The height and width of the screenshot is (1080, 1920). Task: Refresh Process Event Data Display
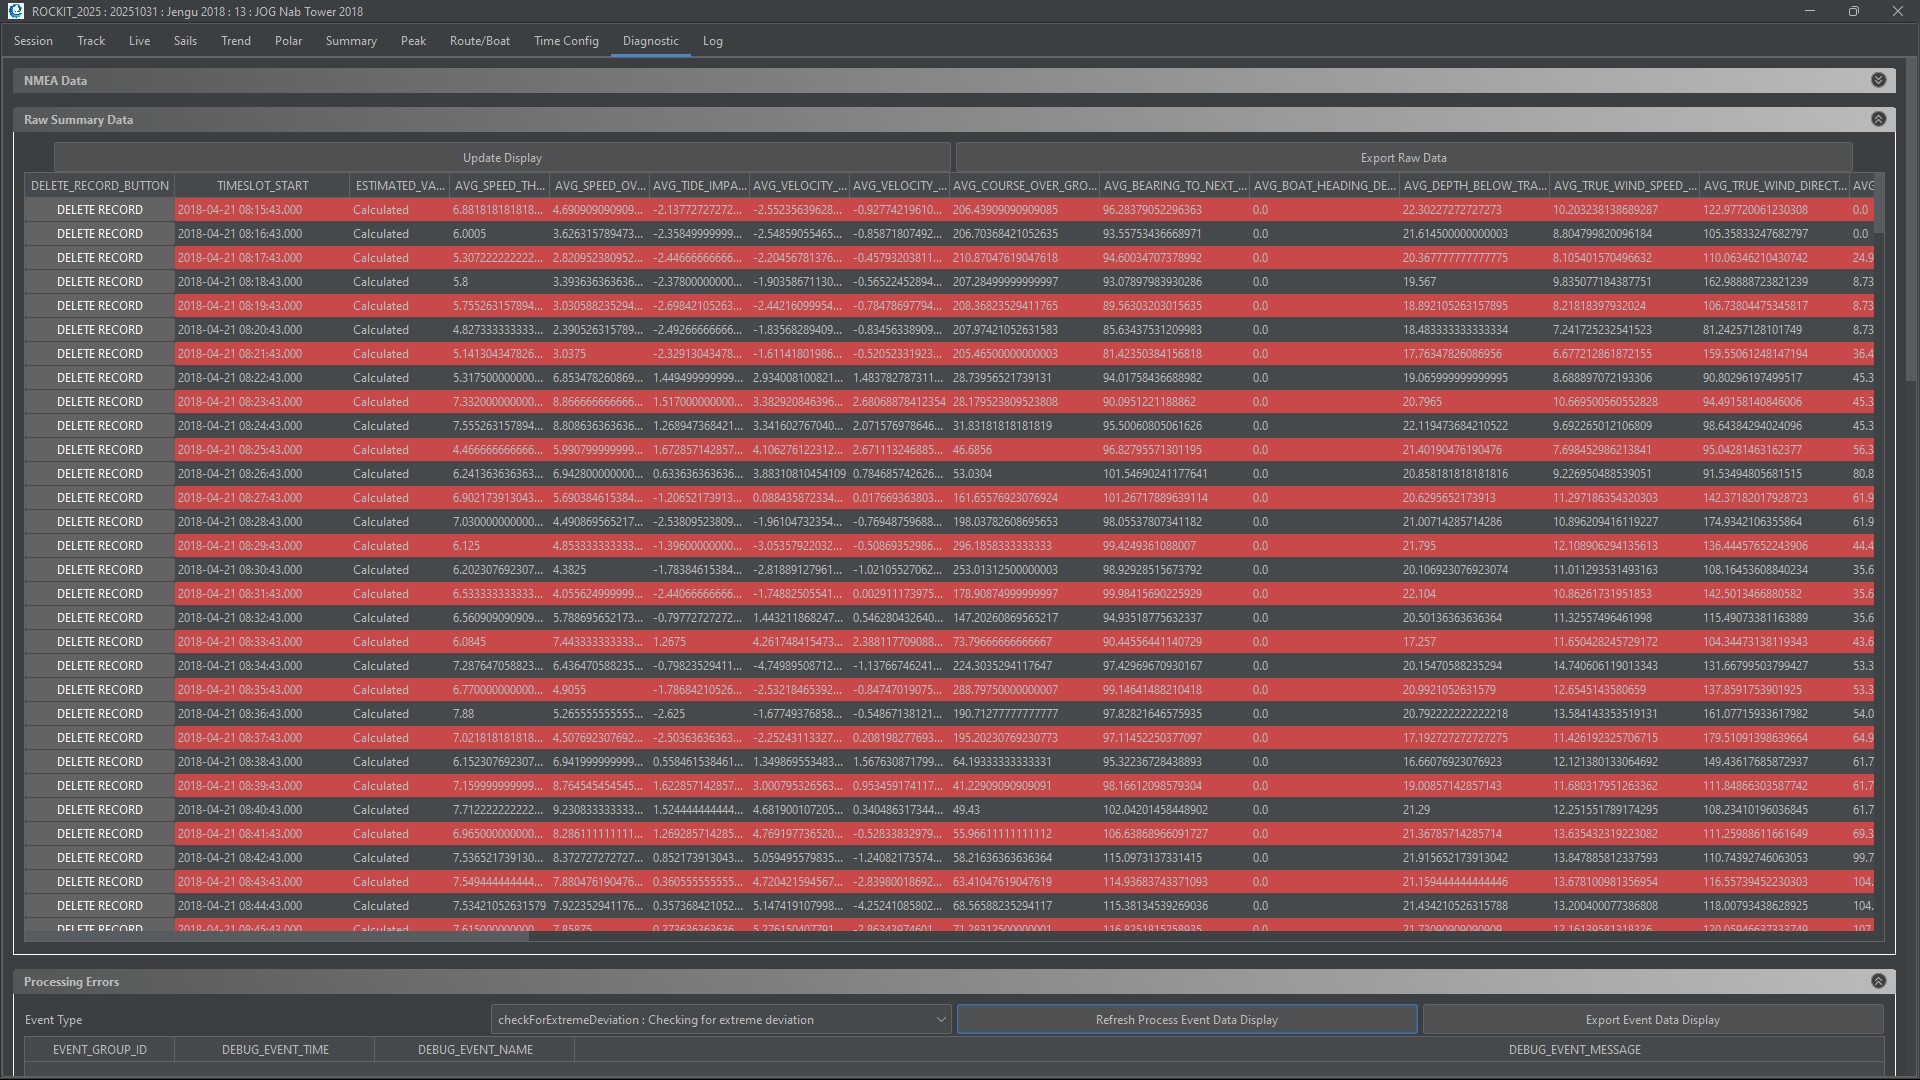(1186, 1020)
